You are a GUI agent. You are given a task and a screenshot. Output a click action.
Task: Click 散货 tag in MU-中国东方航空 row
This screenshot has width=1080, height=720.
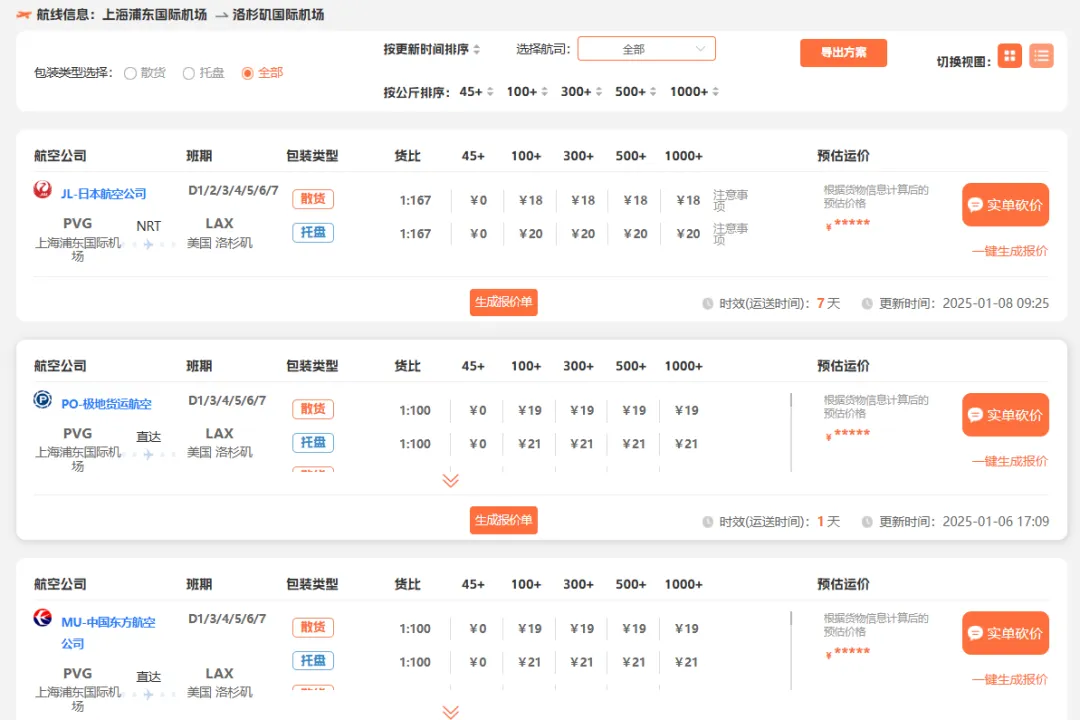click(x=313, y=627)
